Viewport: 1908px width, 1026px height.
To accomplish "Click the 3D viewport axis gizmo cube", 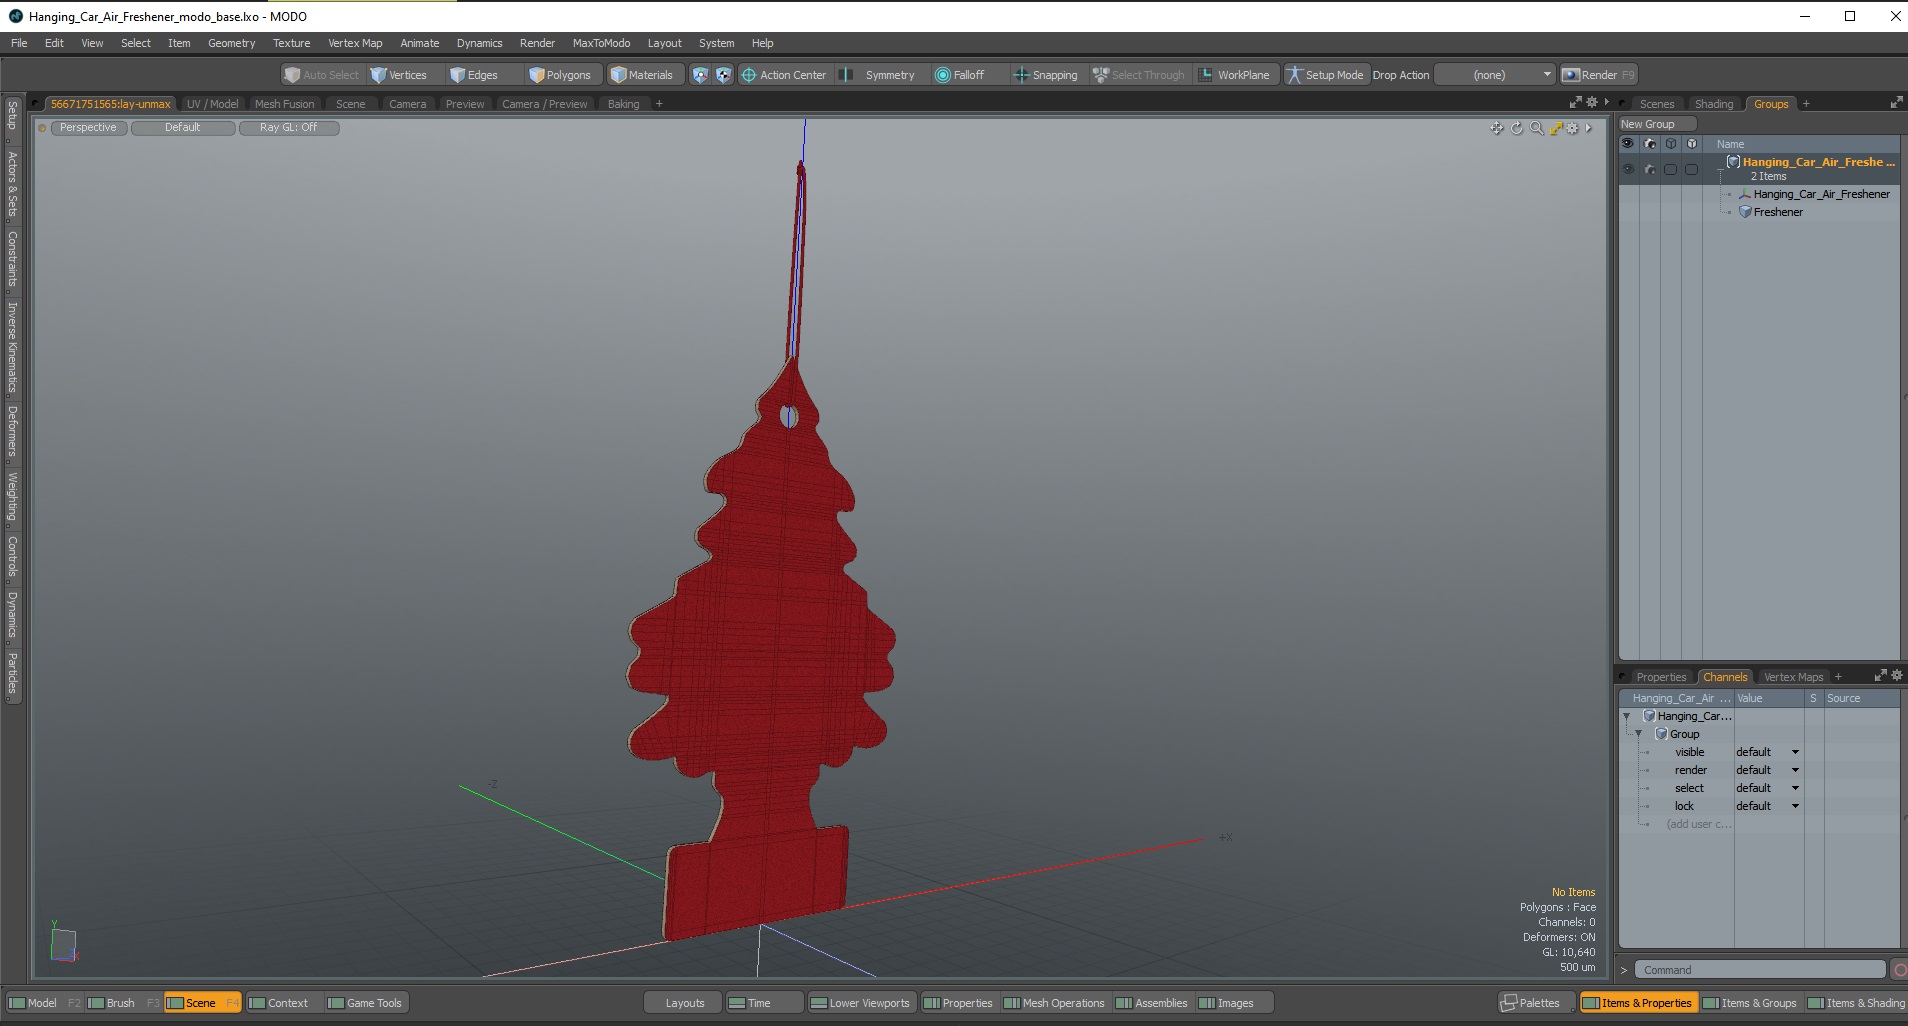I will coord(63,944).
